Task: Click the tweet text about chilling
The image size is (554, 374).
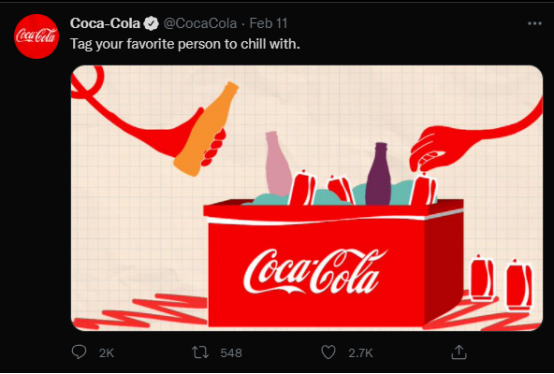Action: point(185,44)
